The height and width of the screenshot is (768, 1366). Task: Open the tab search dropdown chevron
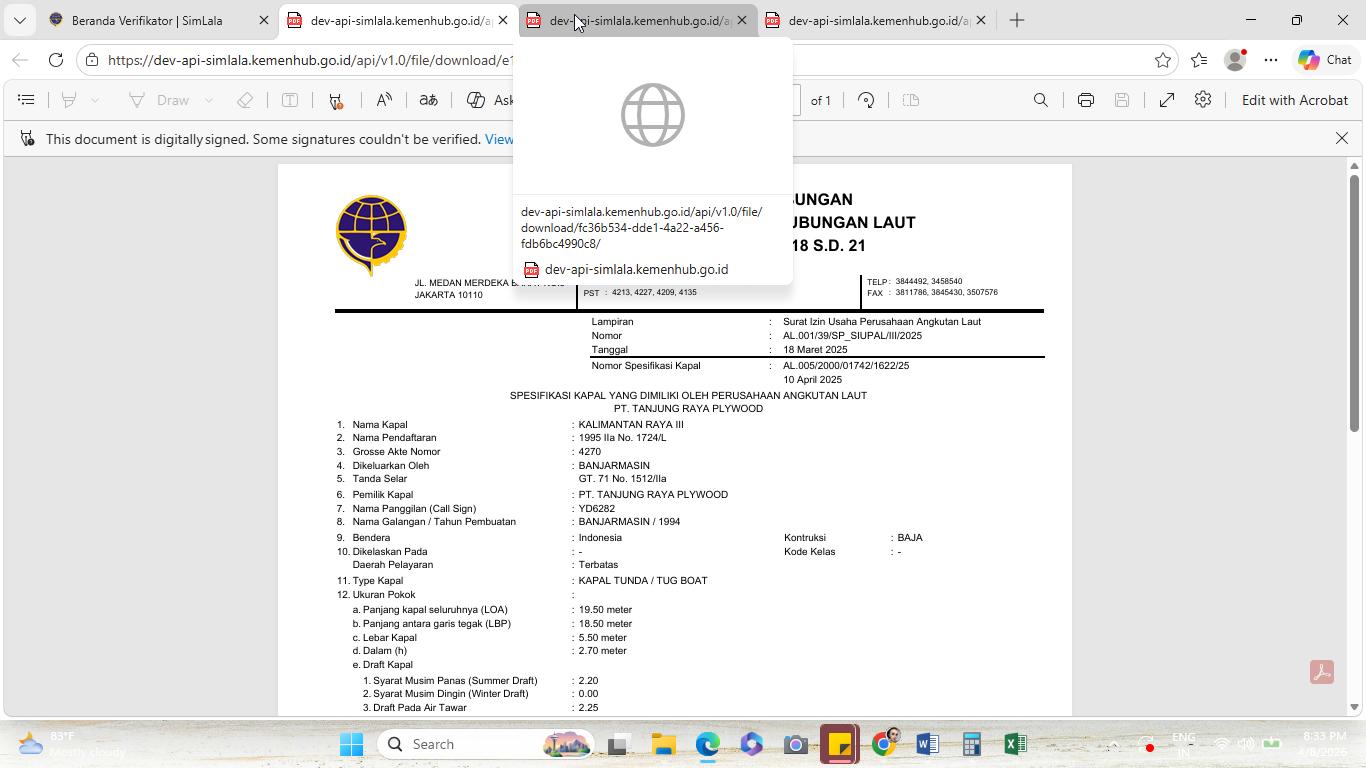[x=19, y=20]
